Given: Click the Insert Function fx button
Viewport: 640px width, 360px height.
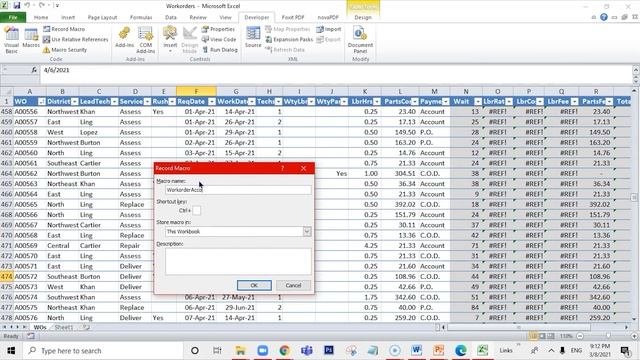Looking at the screenshot, I should coord(34,70).
